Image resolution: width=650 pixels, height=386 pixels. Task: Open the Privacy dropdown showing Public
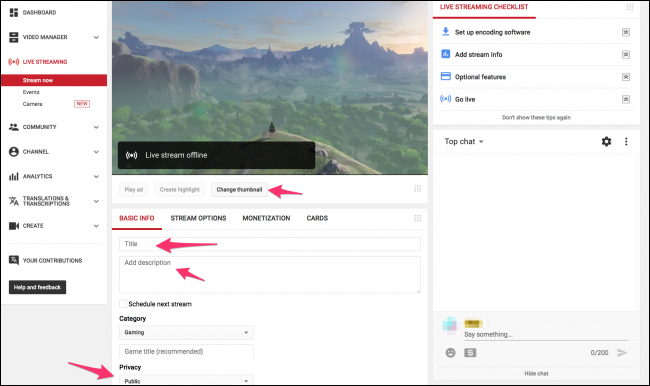tap(186, 380)
